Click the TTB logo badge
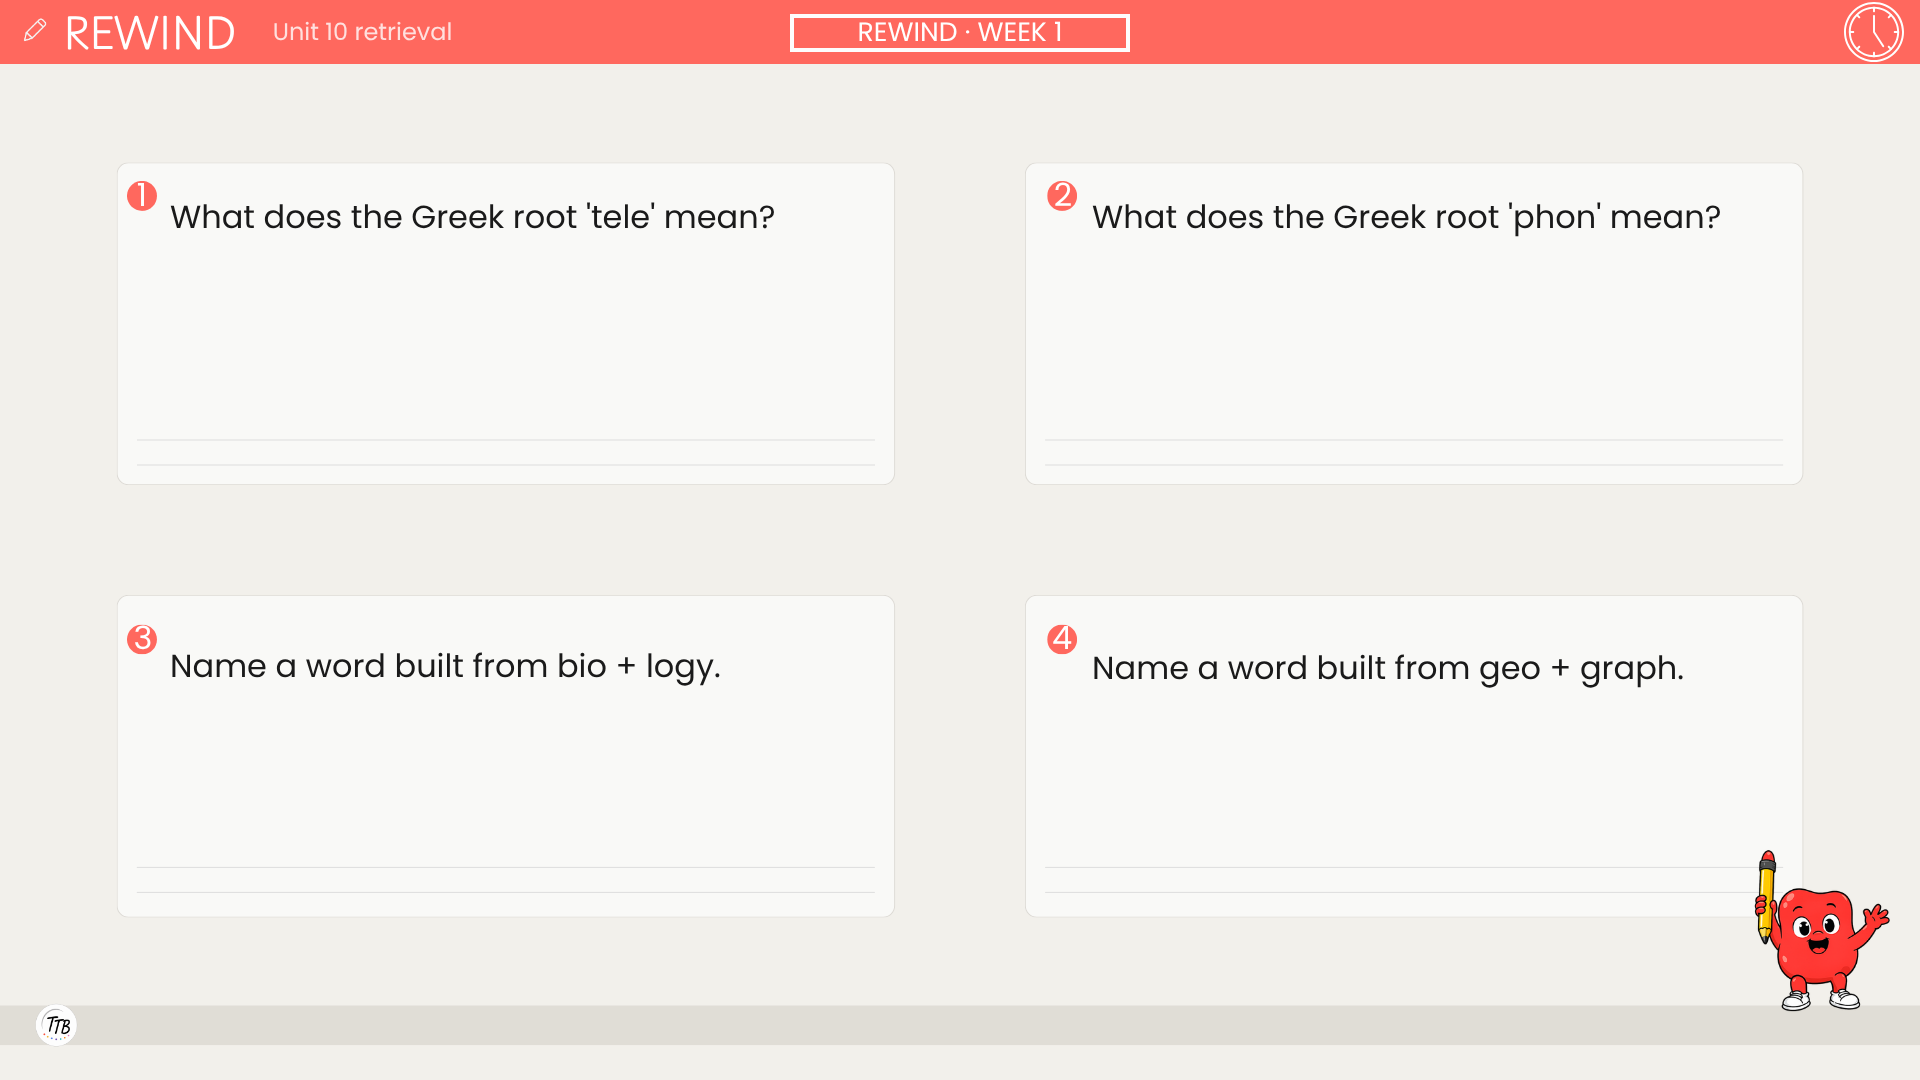Viewport: 1920px width, 1080px height. 56,1025
